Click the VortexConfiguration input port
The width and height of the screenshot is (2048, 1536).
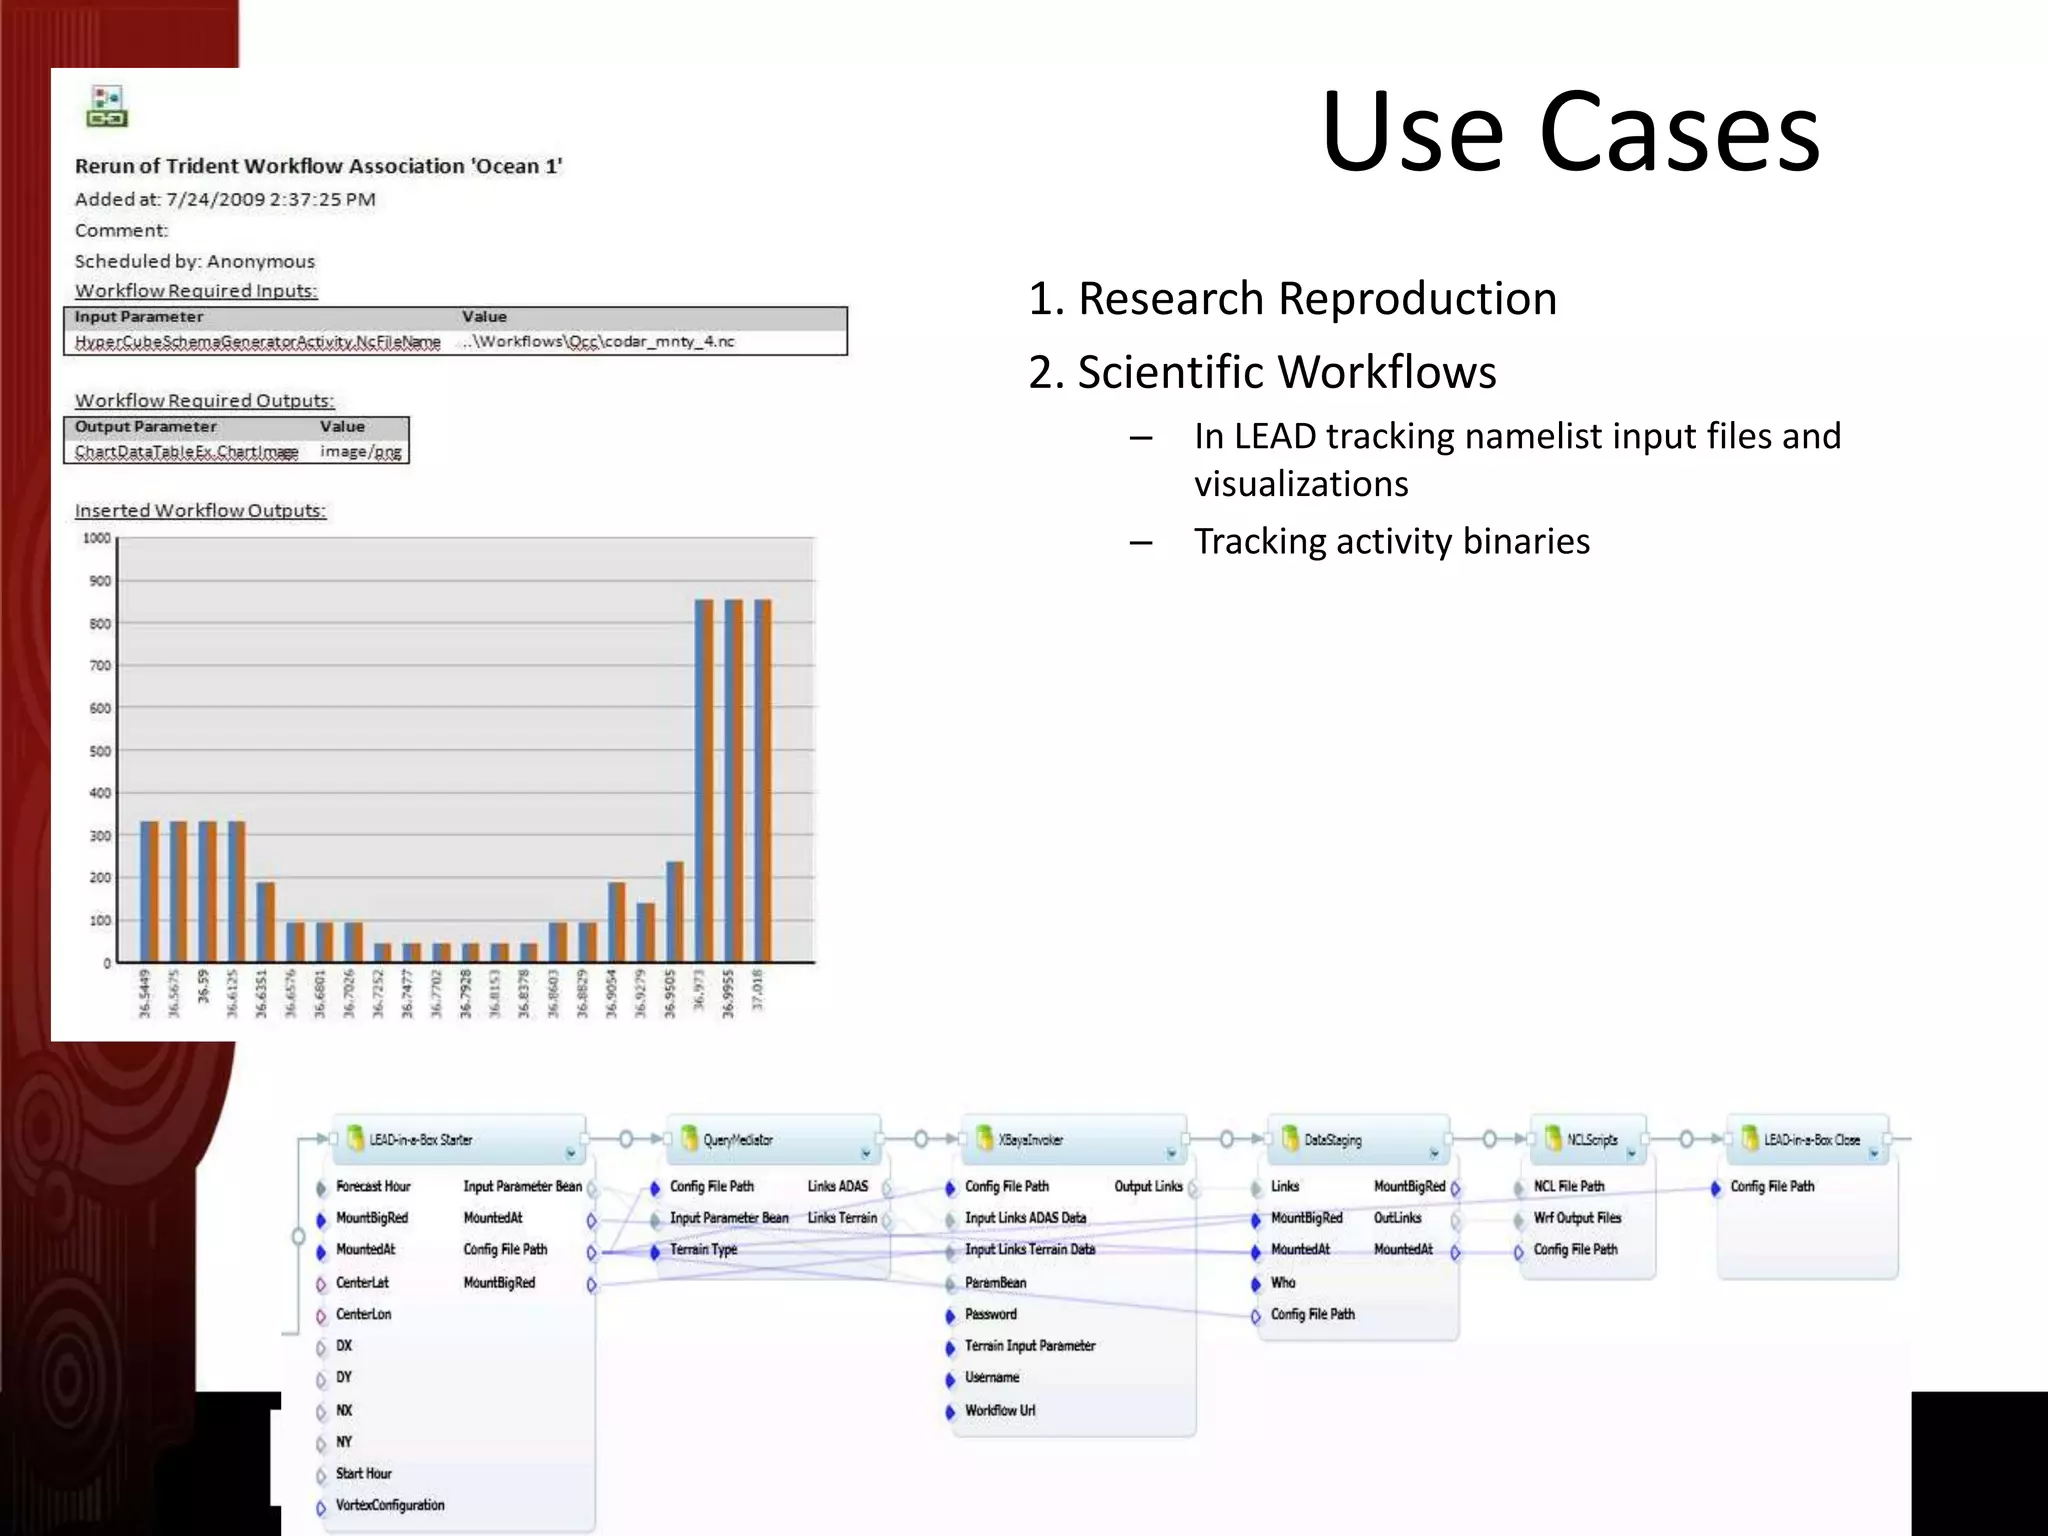point(321,1507)
